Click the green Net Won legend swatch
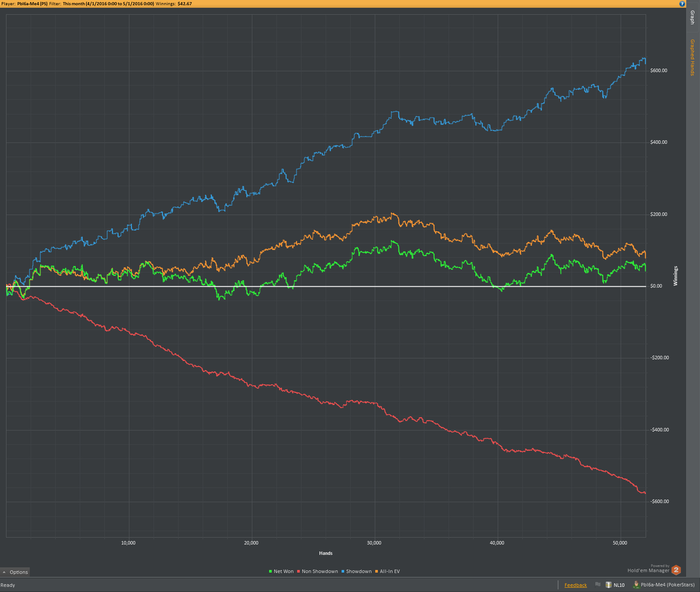The width and height of the screenshot is (700, 592). (271, 571)
